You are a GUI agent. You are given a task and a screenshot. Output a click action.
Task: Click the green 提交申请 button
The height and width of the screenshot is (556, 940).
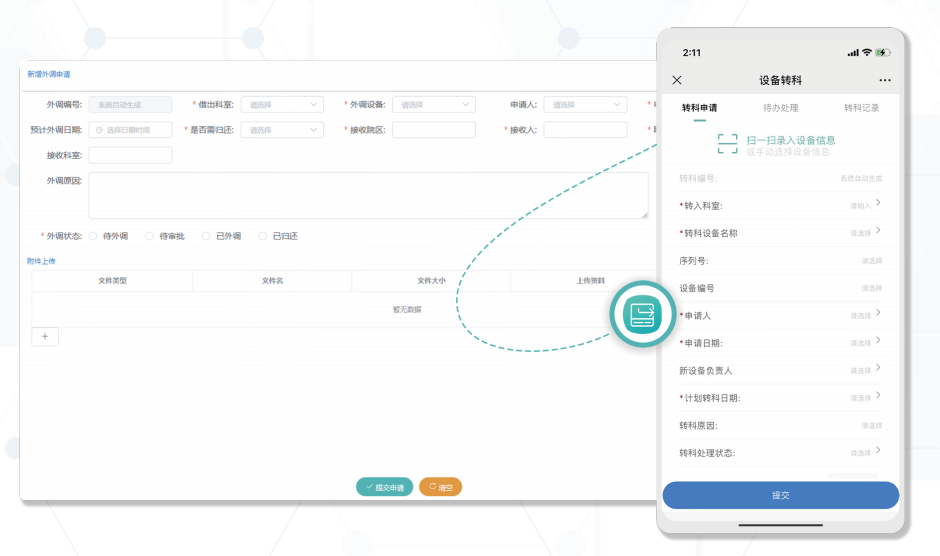pyautogui.click(x=384, y=487)
